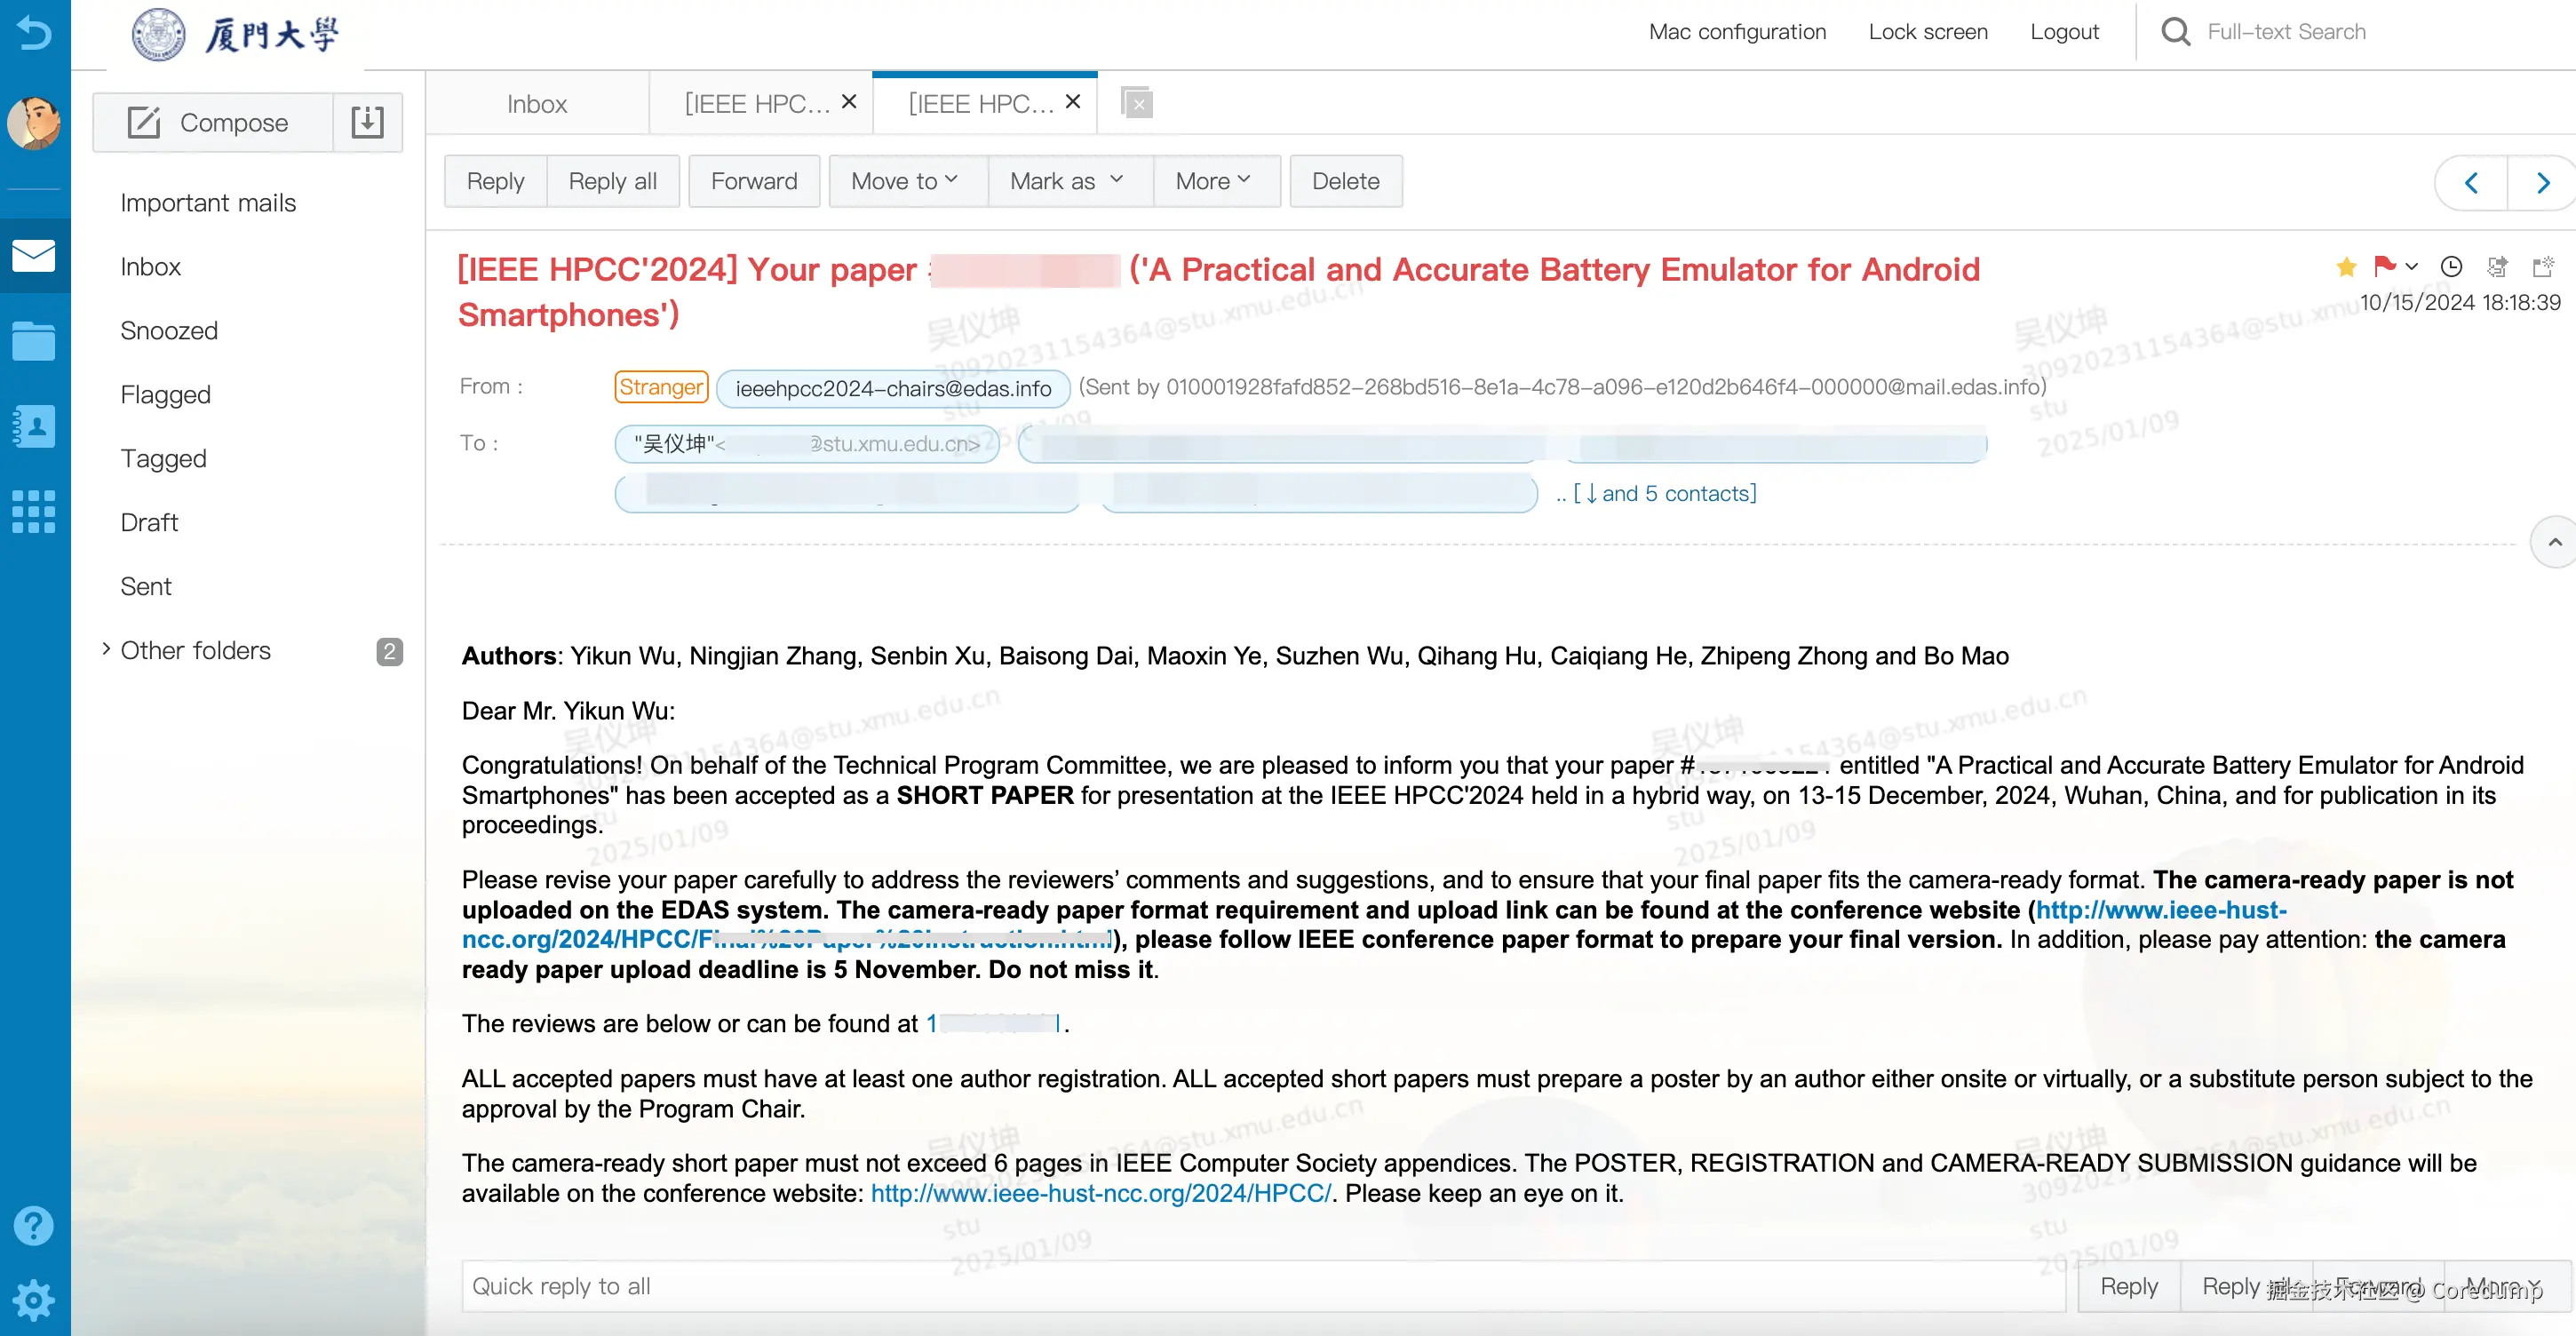This screenshot has height=1336, width=2576.
Task: Click the help question mark icon
Action: (x=34, y=1225)
